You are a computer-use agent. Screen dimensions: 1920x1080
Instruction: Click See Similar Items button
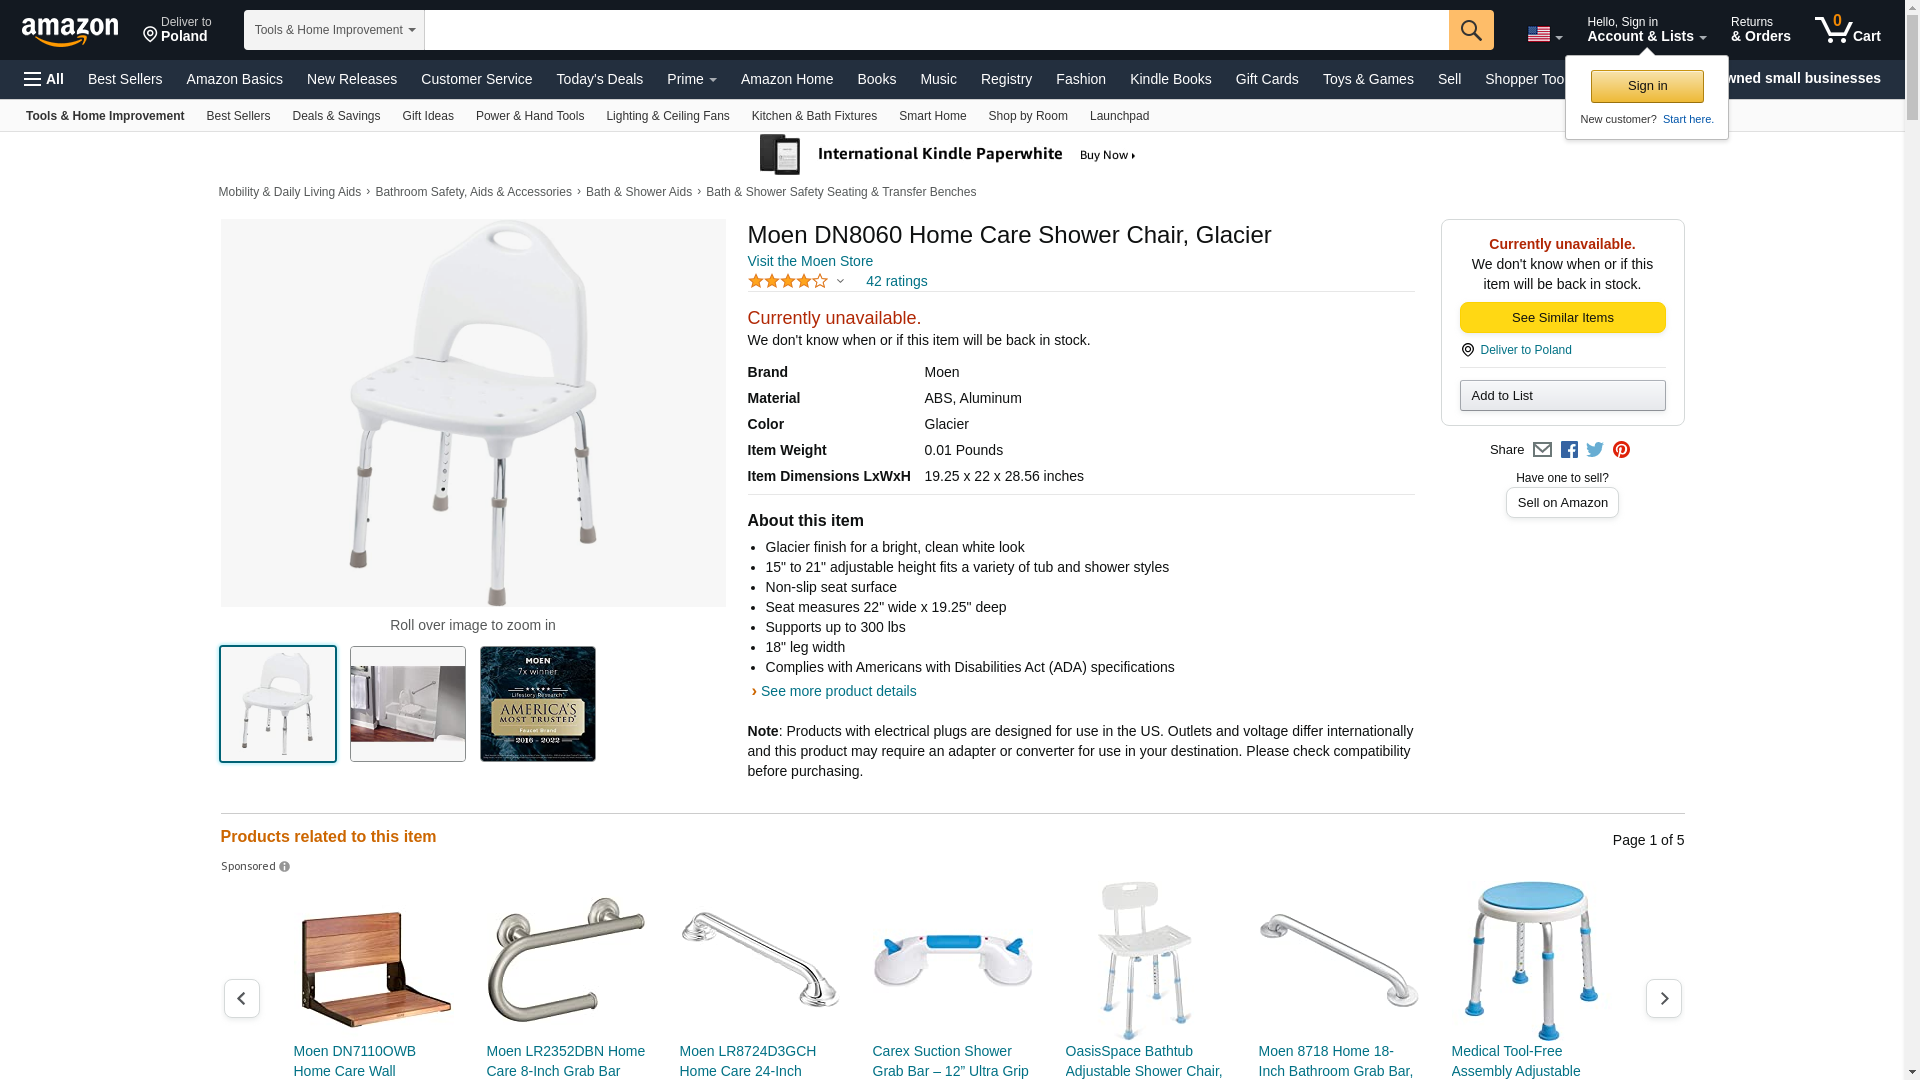point(1562,318)
